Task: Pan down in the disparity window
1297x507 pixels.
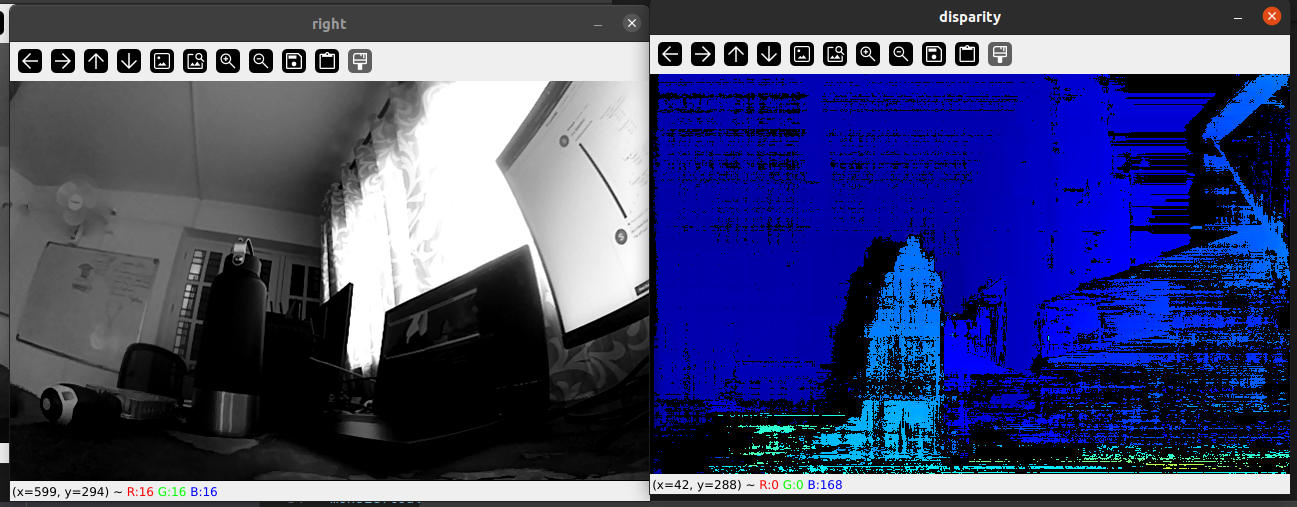Action: [x=769, y=54]
